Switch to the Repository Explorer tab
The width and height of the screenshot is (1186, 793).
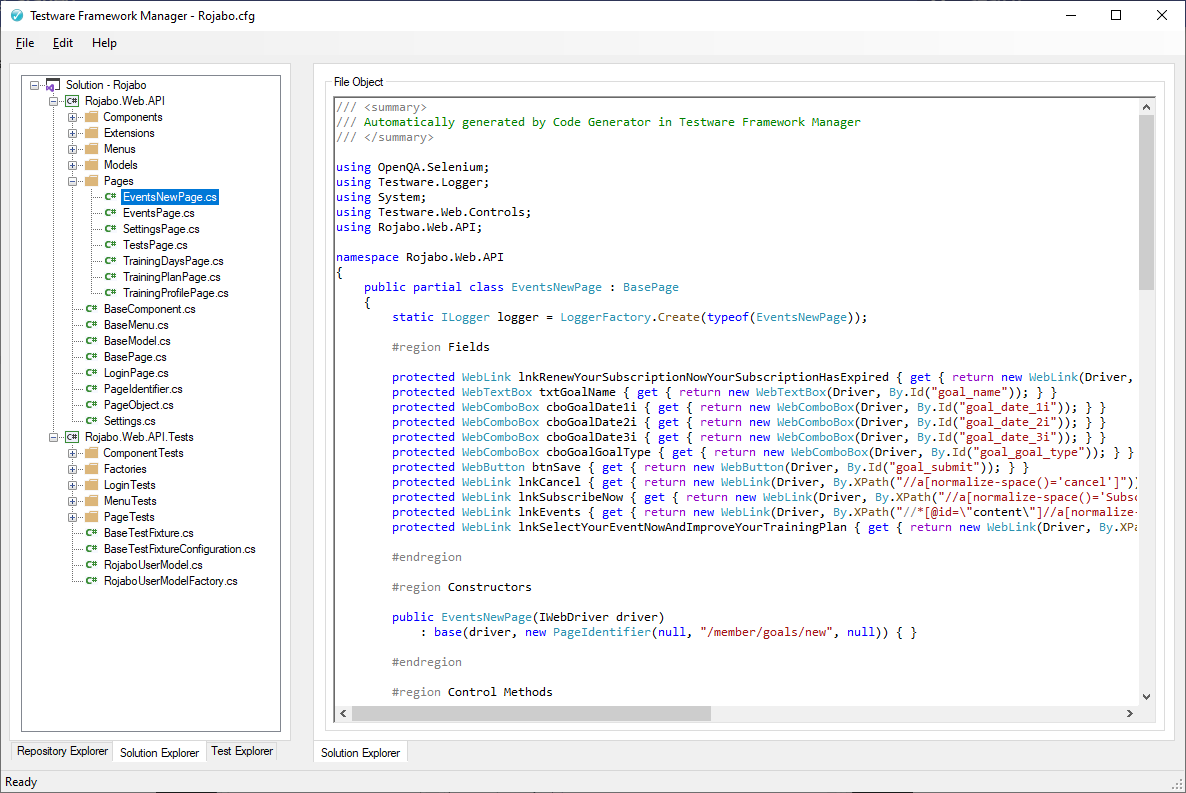(x=62, y=751)
